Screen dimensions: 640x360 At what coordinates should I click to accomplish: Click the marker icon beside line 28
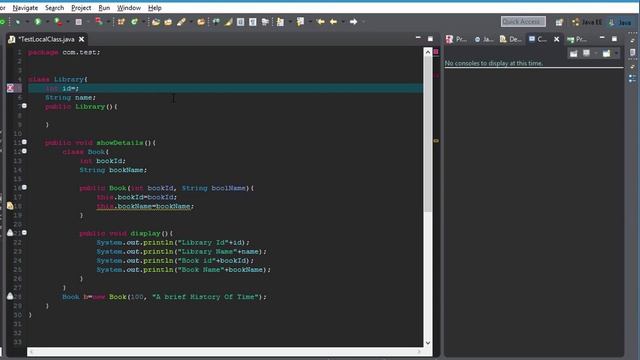(x=10, y=296)
